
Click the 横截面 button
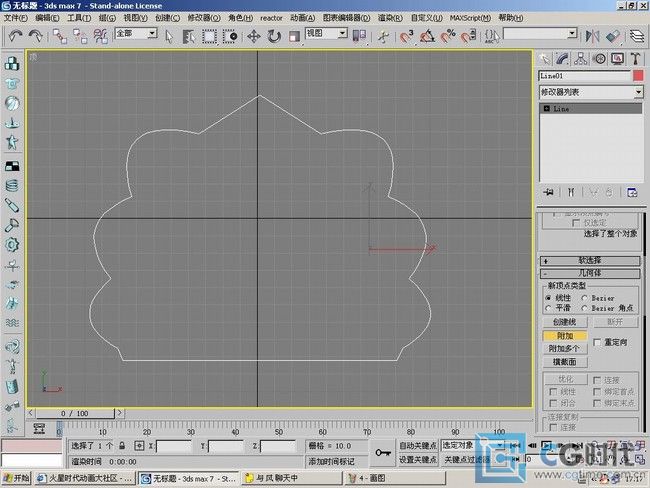(565, 362)
